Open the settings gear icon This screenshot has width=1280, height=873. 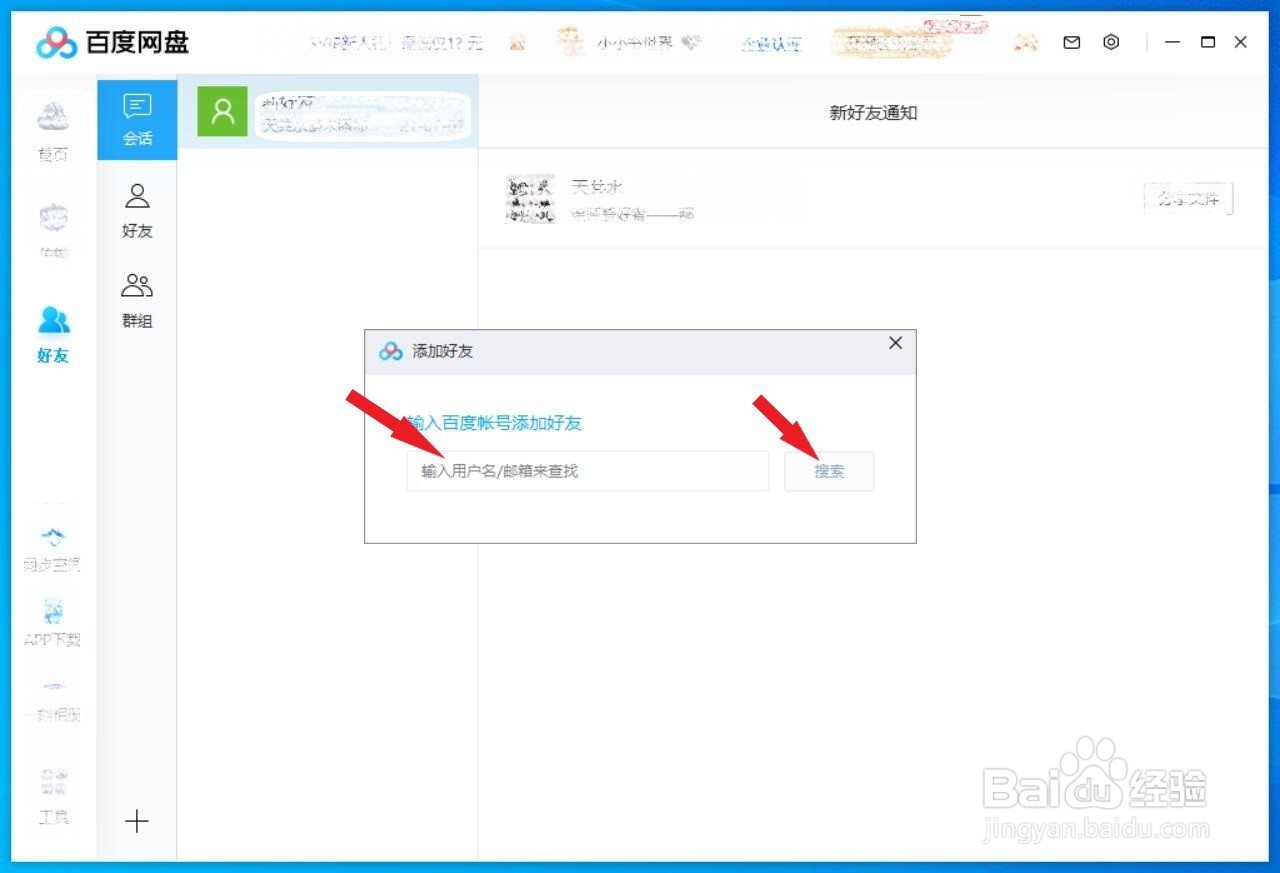1111,42
